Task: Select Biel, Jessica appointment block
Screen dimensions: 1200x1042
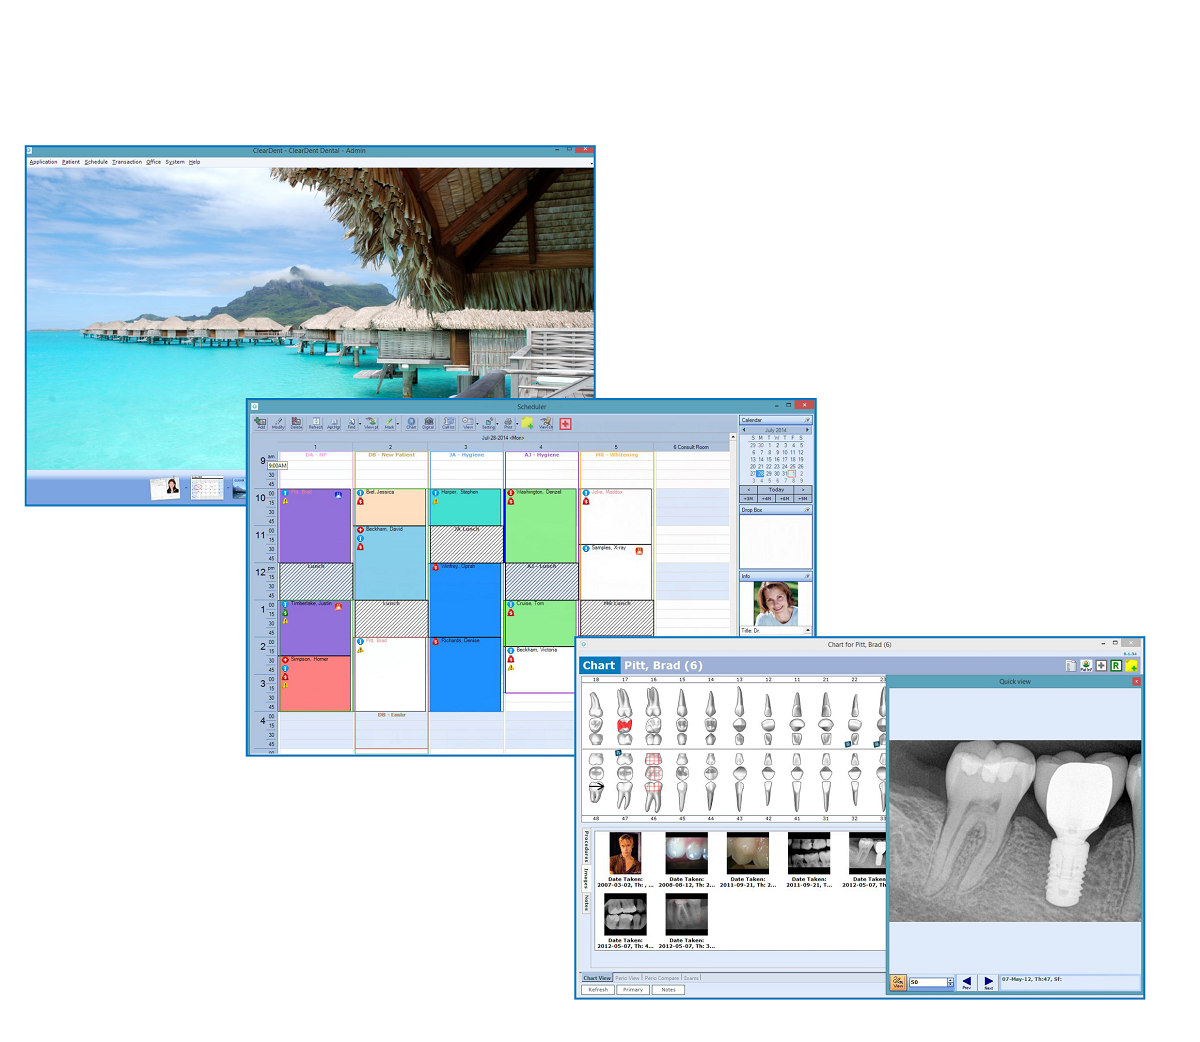Action: (391, 507)
